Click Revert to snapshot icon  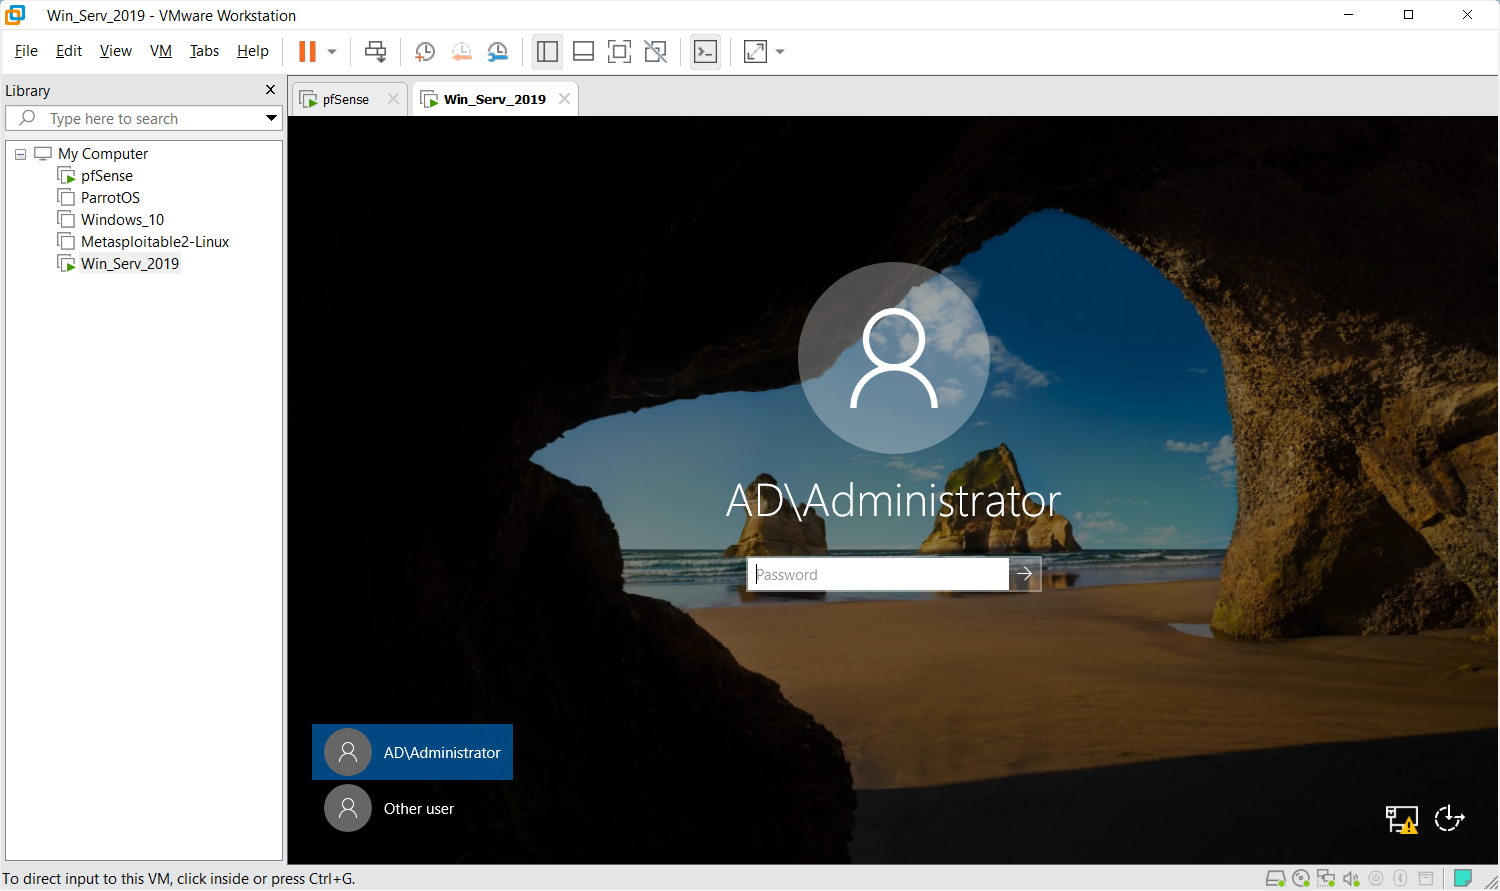[x=461, y=52]
